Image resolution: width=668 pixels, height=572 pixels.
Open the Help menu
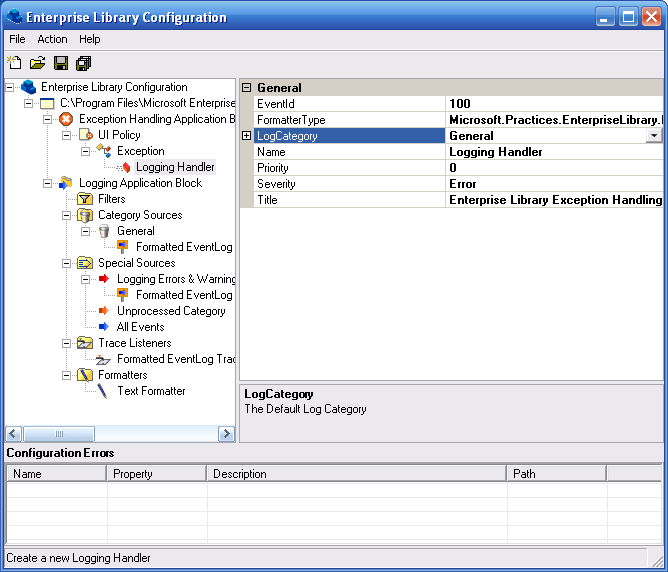point(90,39)
